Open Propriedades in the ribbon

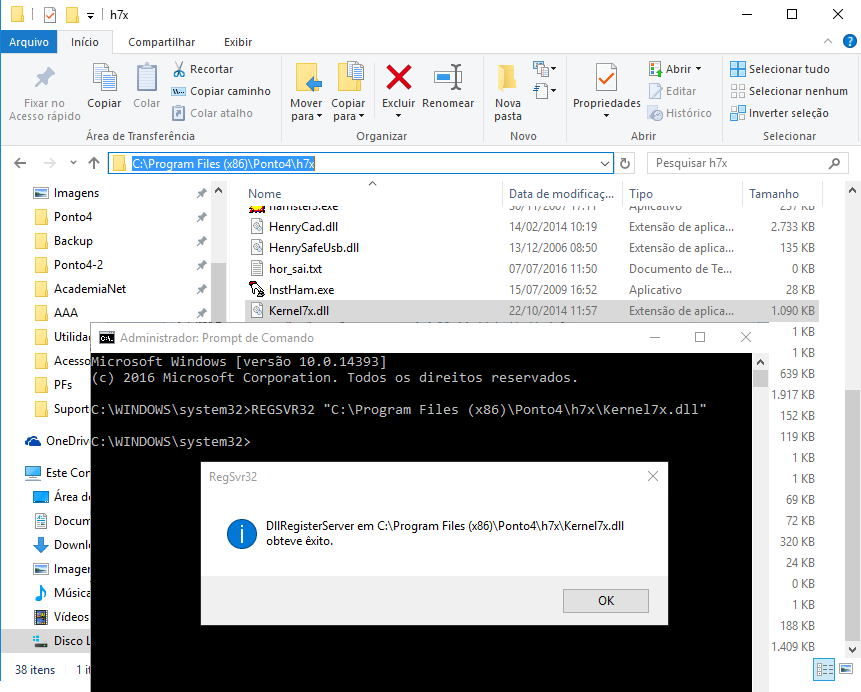[x=606, y=80]
